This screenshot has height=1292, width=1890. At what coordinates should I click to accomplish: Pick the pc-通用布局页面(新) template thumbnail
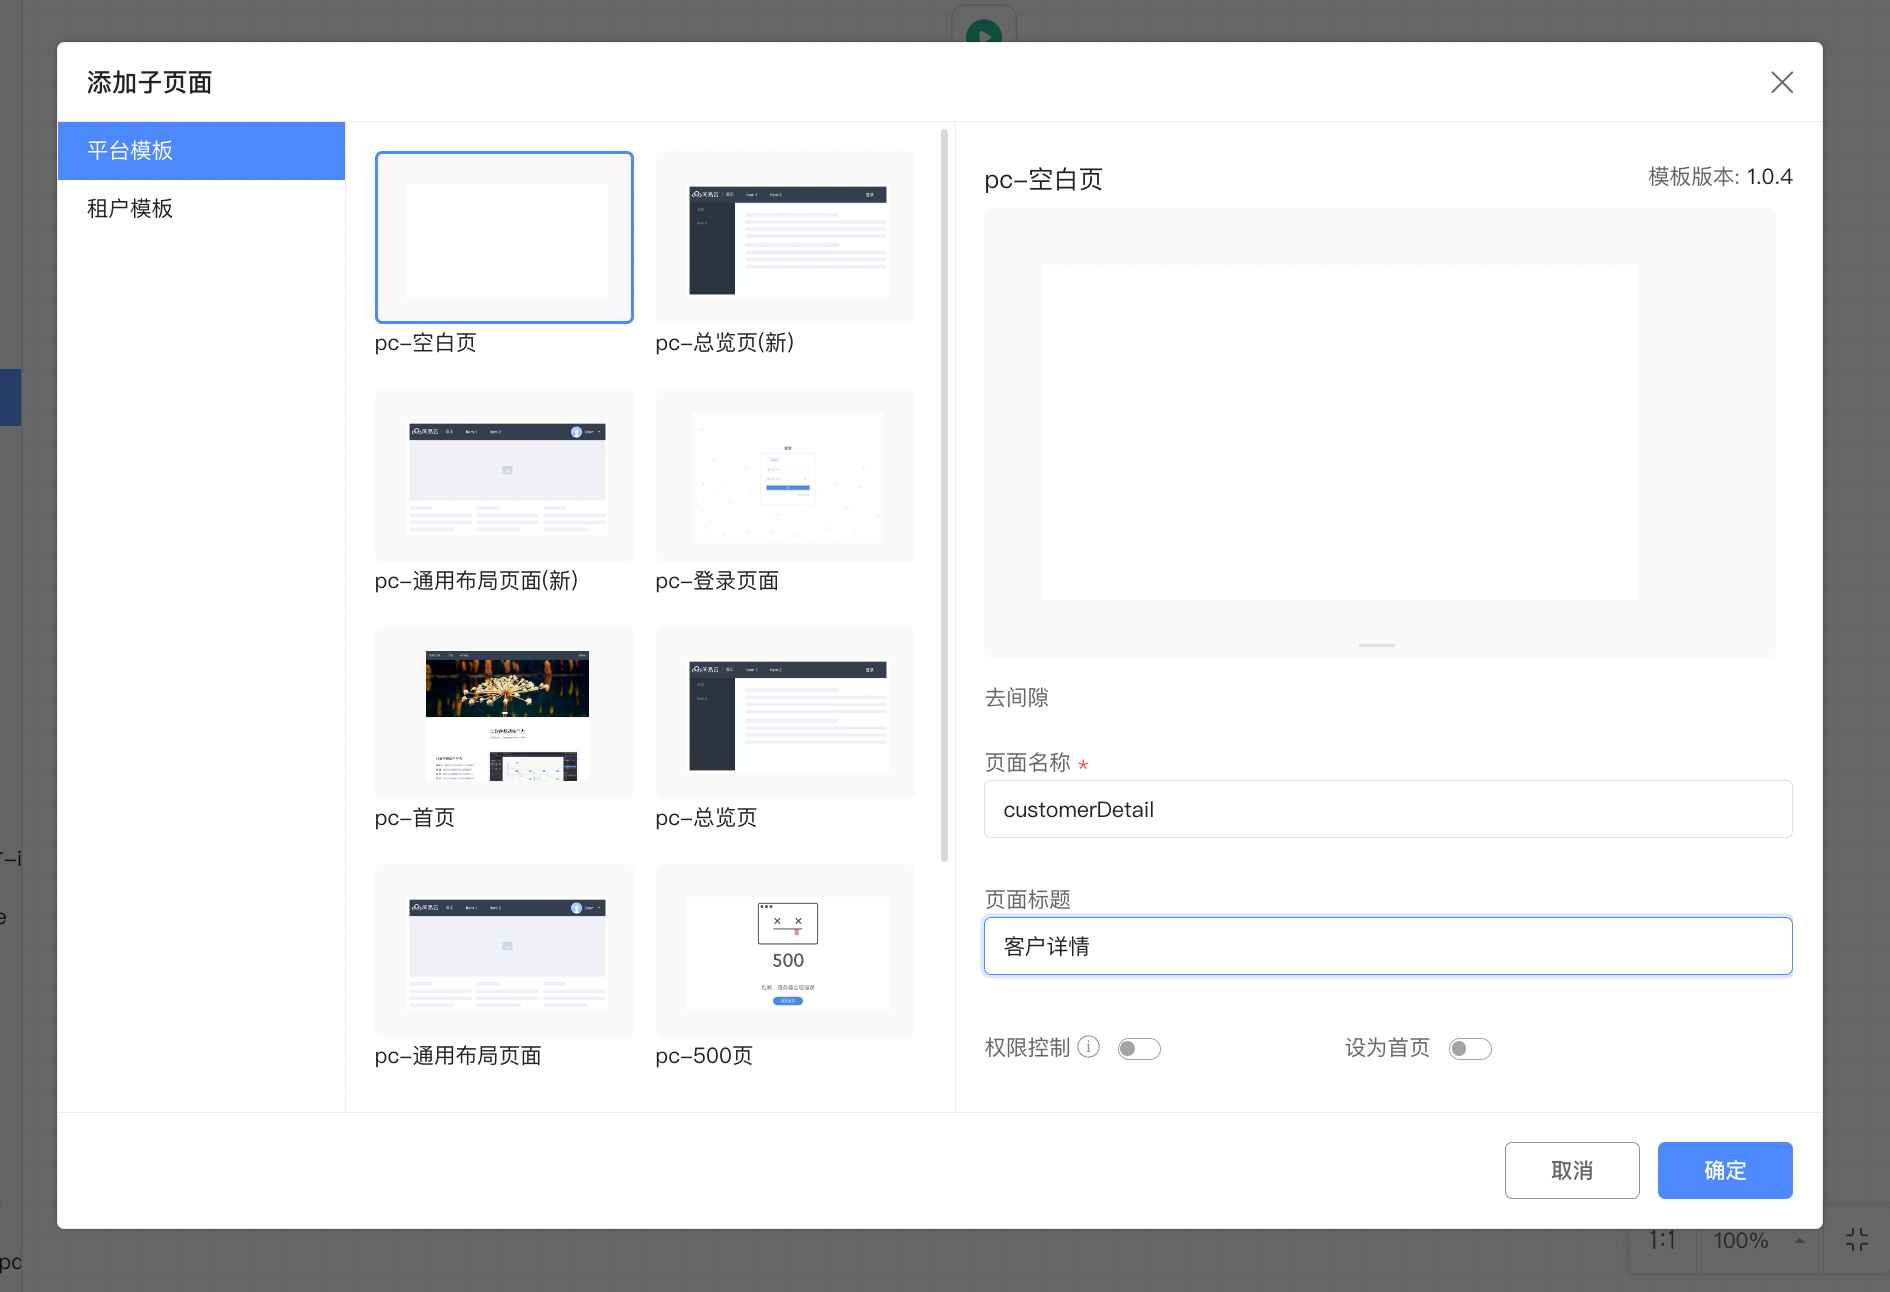504,475
